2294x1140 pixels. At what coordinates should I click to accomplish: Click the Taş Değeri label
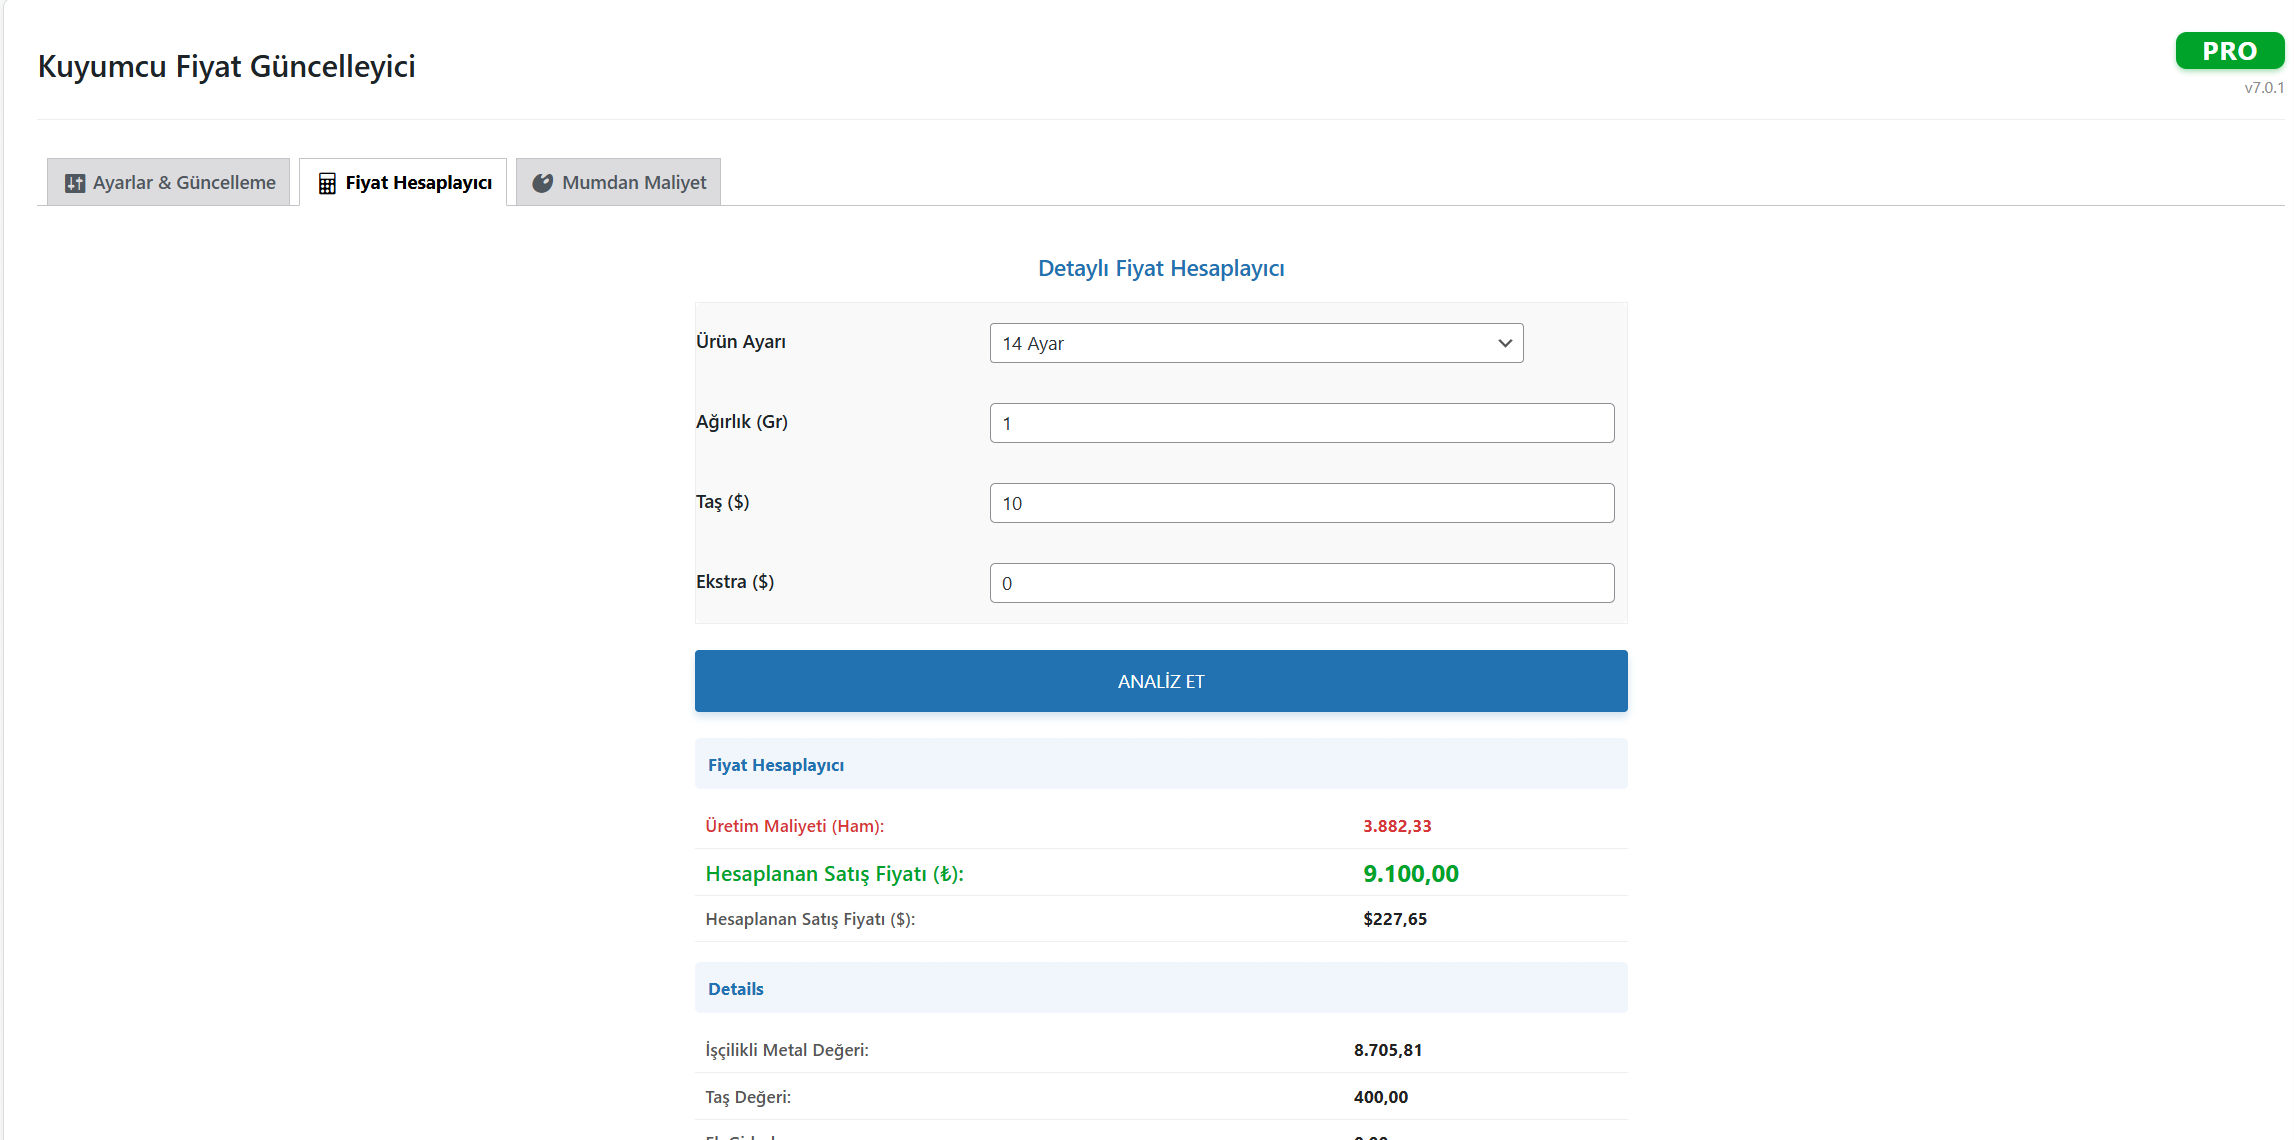748,1097
